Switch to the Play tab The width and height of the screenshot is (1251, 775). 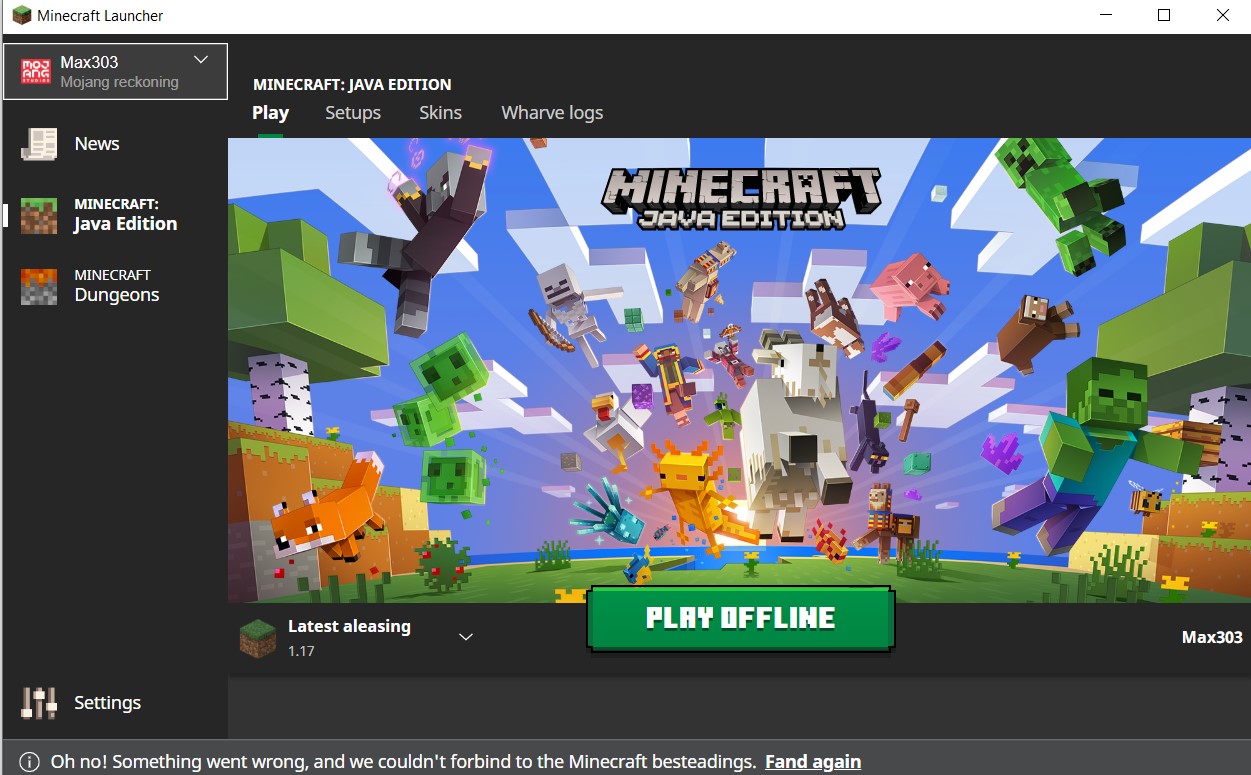(x=270, y=113)
